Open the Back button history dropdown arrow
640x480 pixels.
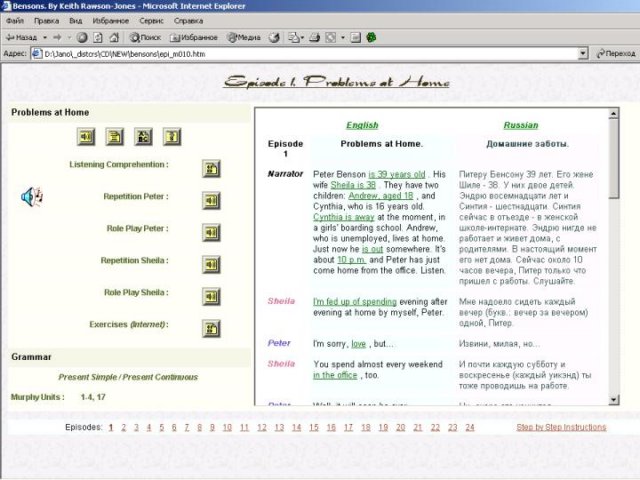click(45, 38)
